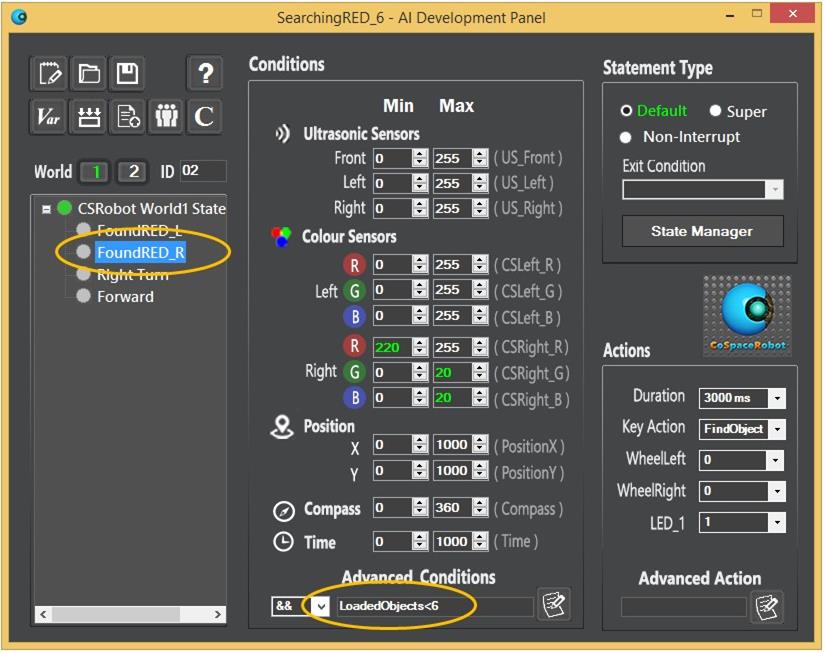Select the Super statement type
This screenshot has height=653, width=825.
[x=716, y=111]
